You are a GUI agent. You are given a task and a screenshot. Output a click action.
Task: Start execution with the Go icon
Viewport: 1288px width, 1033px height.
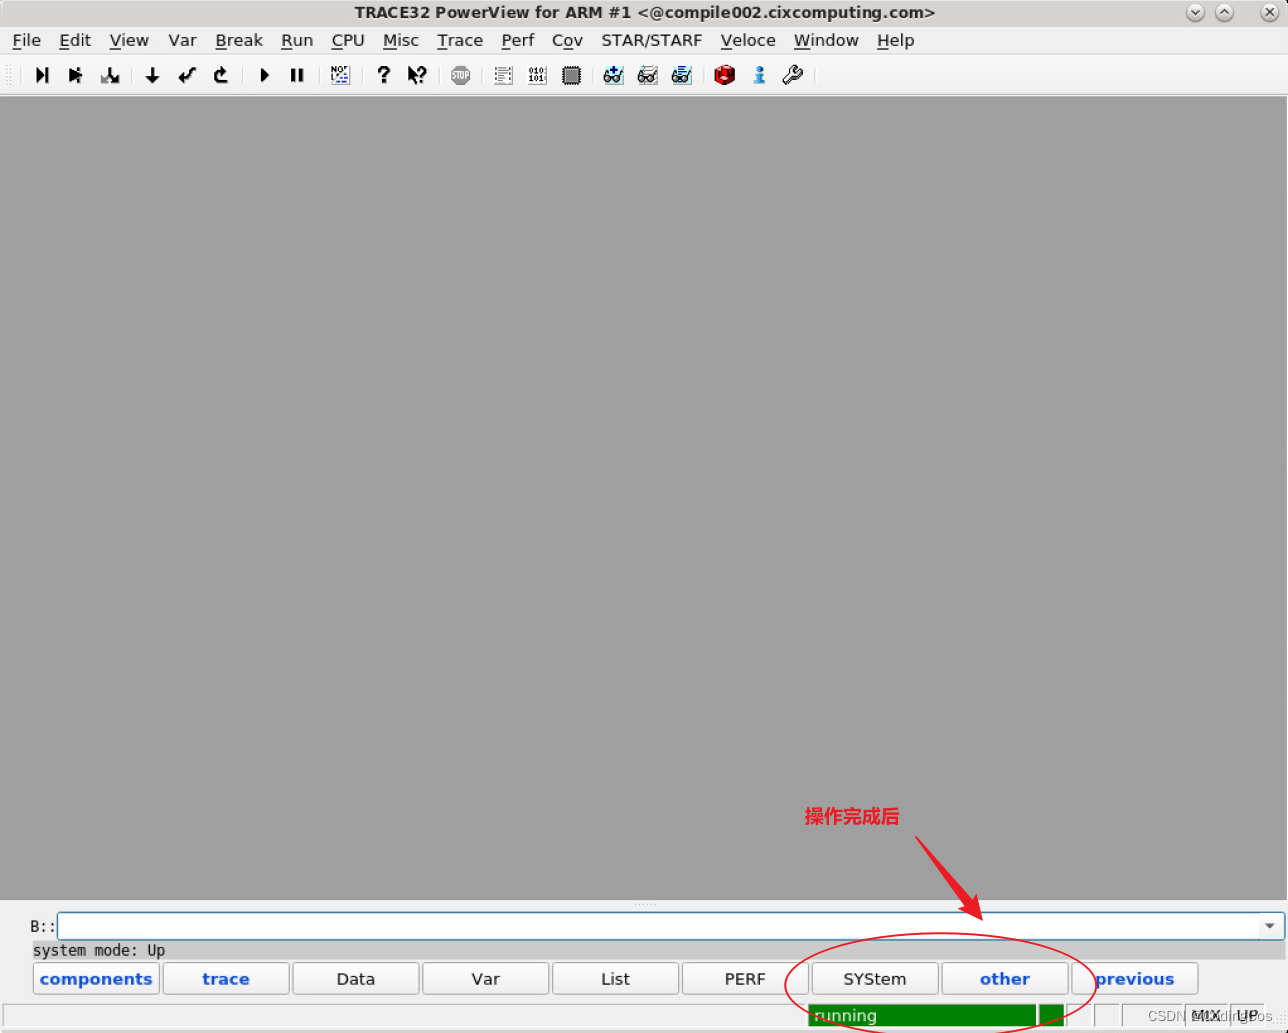264,75
